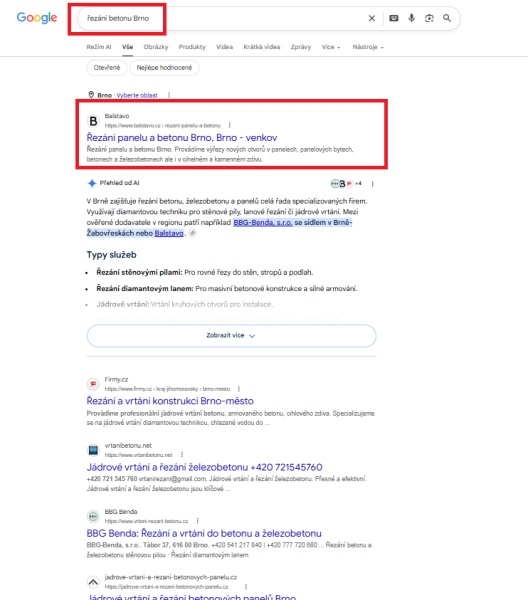528x600 pixels.
Task: Click Řezání diamantovým lanem bullet text
Action: pos(227,289)
